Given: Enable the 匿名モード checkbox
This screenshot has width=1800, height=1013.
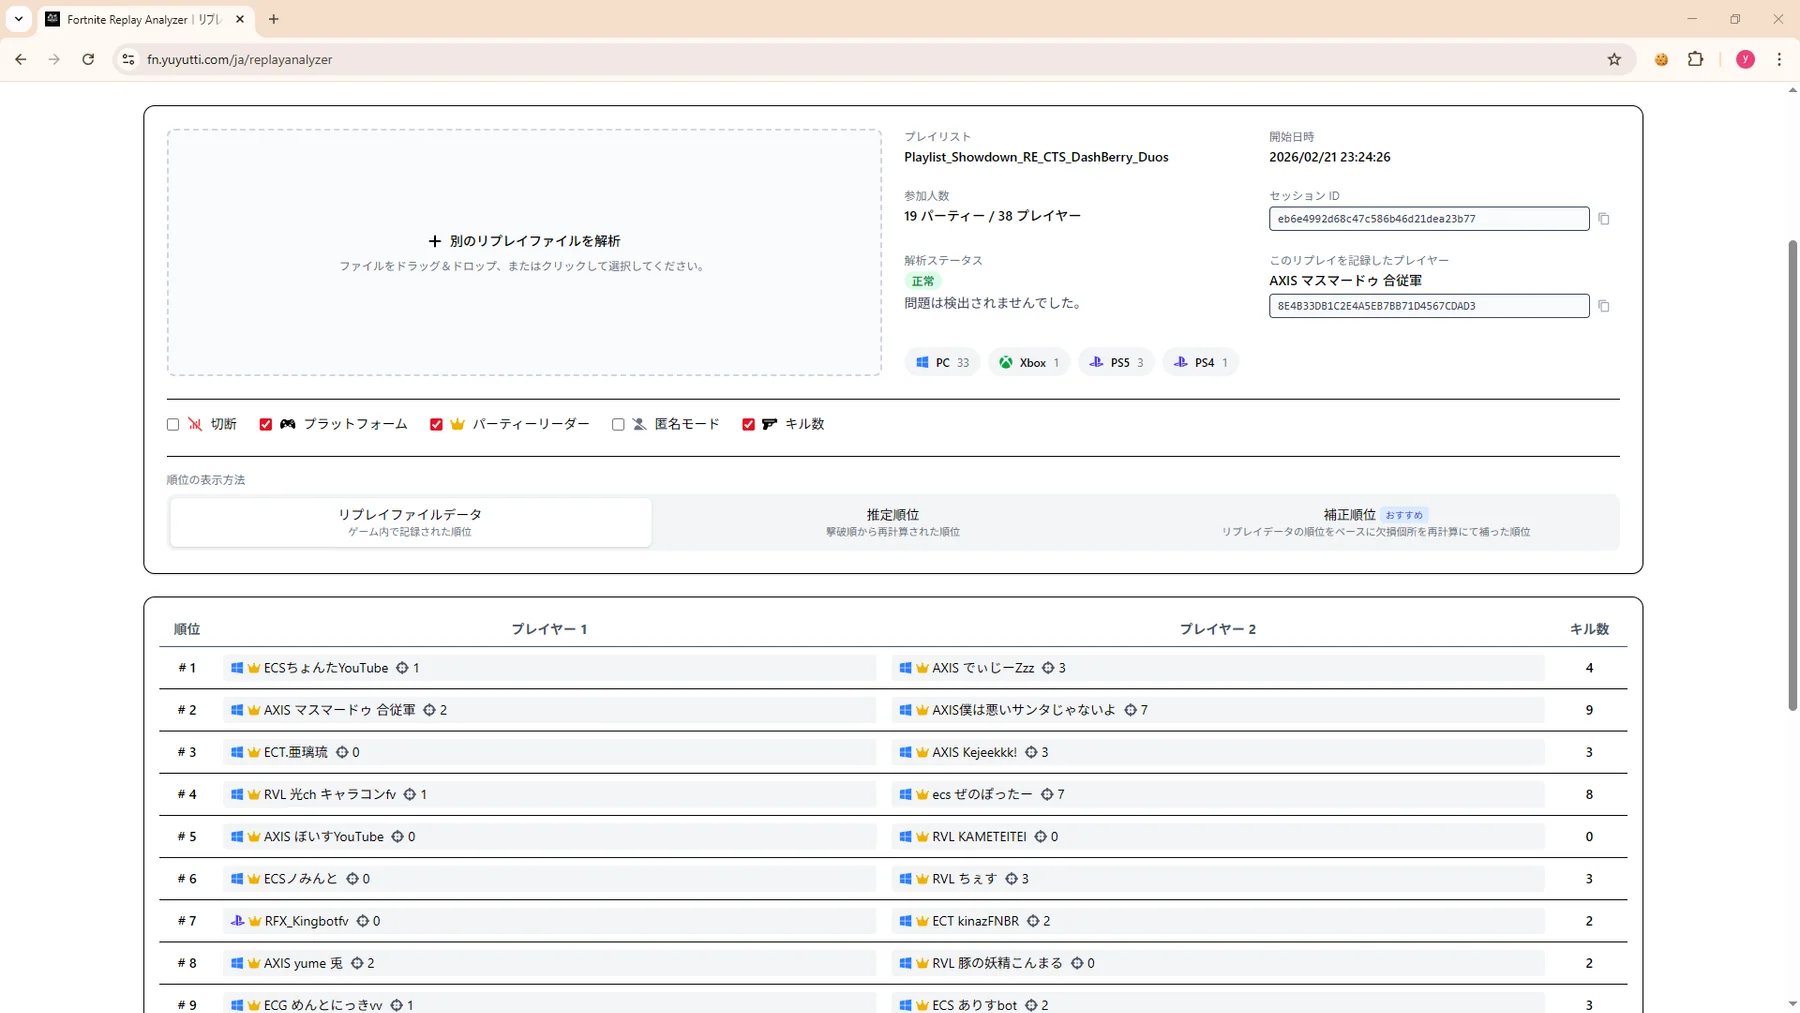Looking at the screenshot, I should click(618, 424).
